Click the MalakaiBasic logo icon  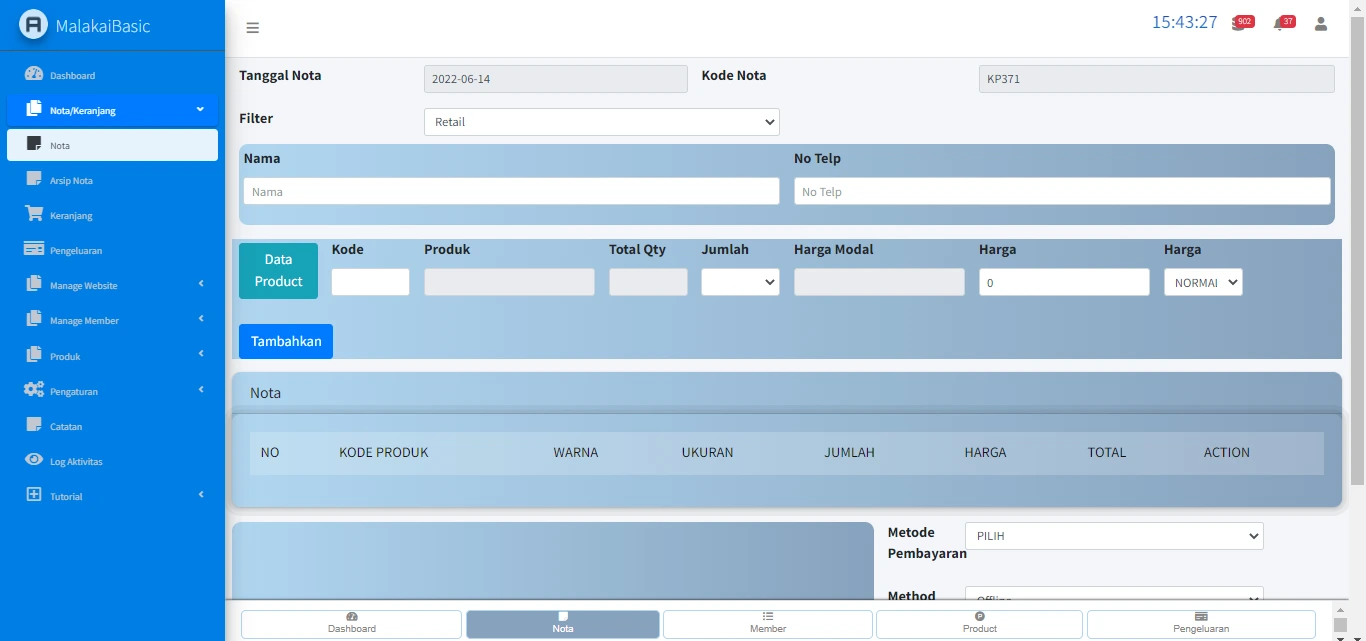pos(34,25)
